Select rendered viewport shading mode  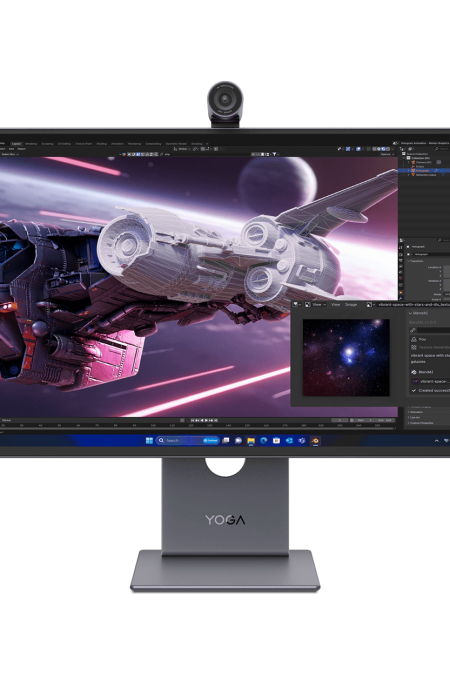[x=388, y=149]
